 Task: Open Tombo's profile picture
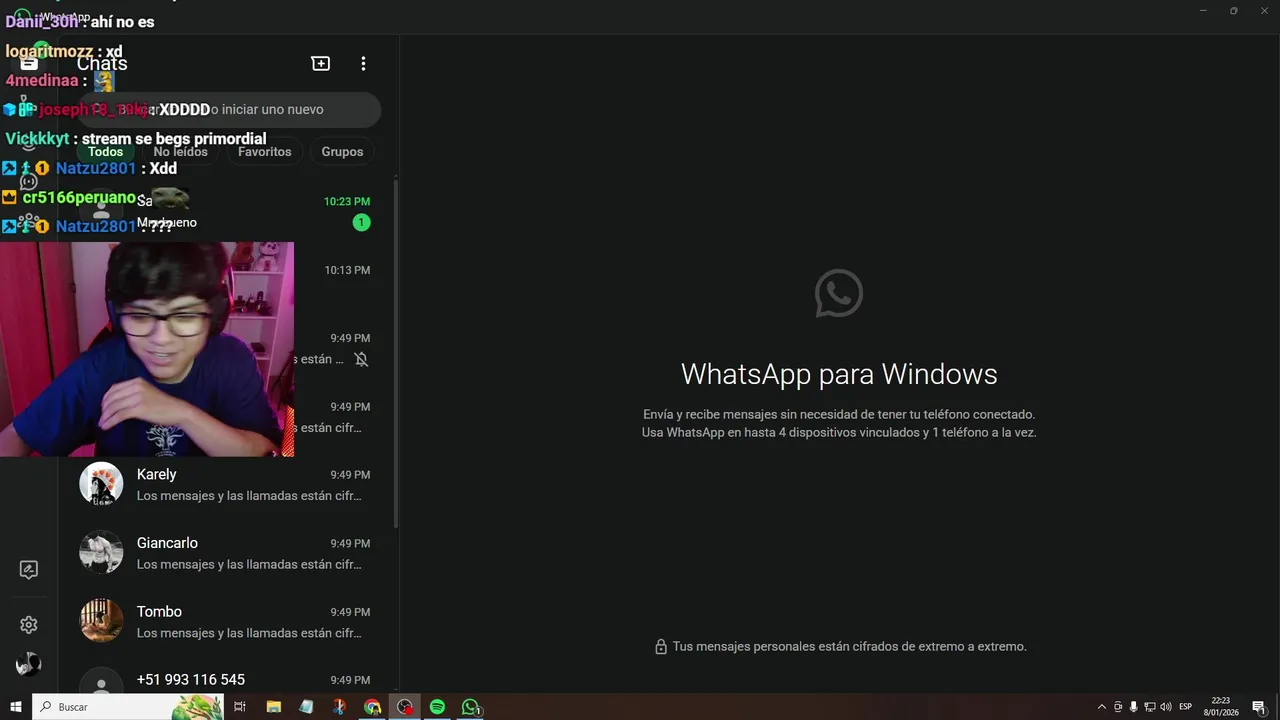click(x=101, y=621)
